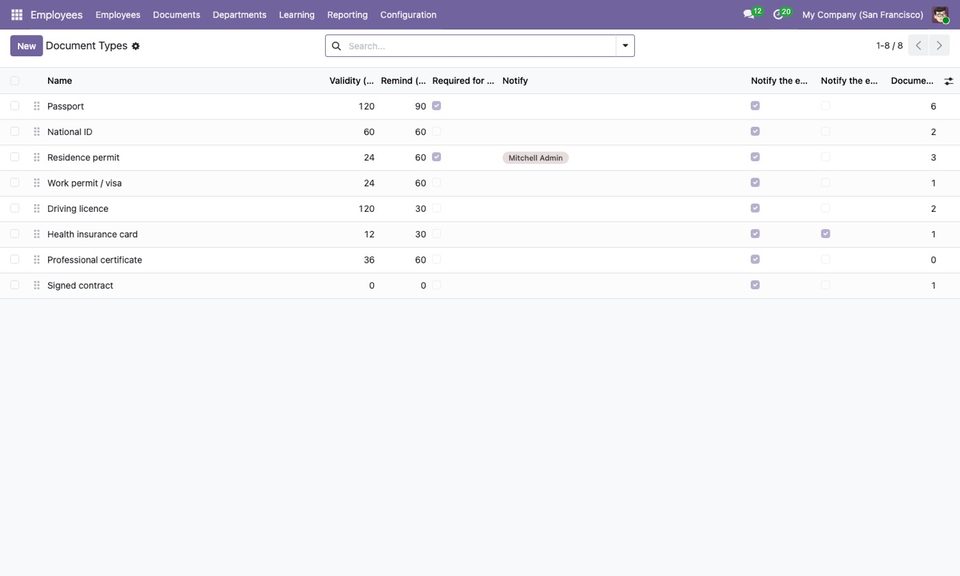Screen dimensions: 960x576
Task: Open the Professional certificate record
Action: (x=95, y=260)
